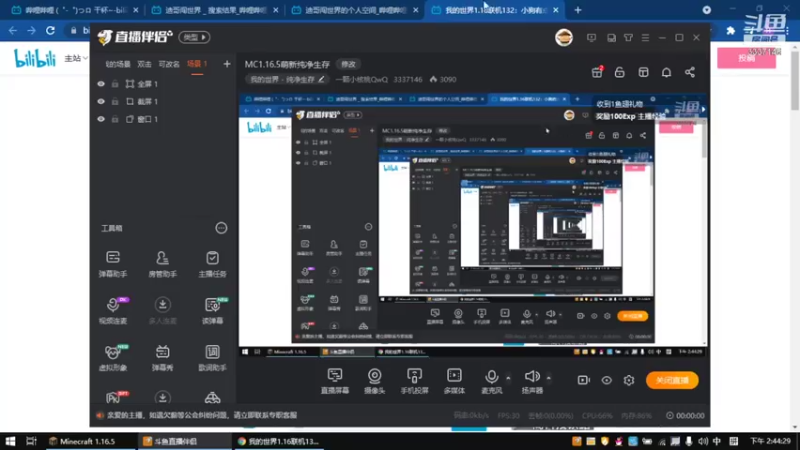Click the system clock in taskbar
800x450 pixels.
[770, 441]
